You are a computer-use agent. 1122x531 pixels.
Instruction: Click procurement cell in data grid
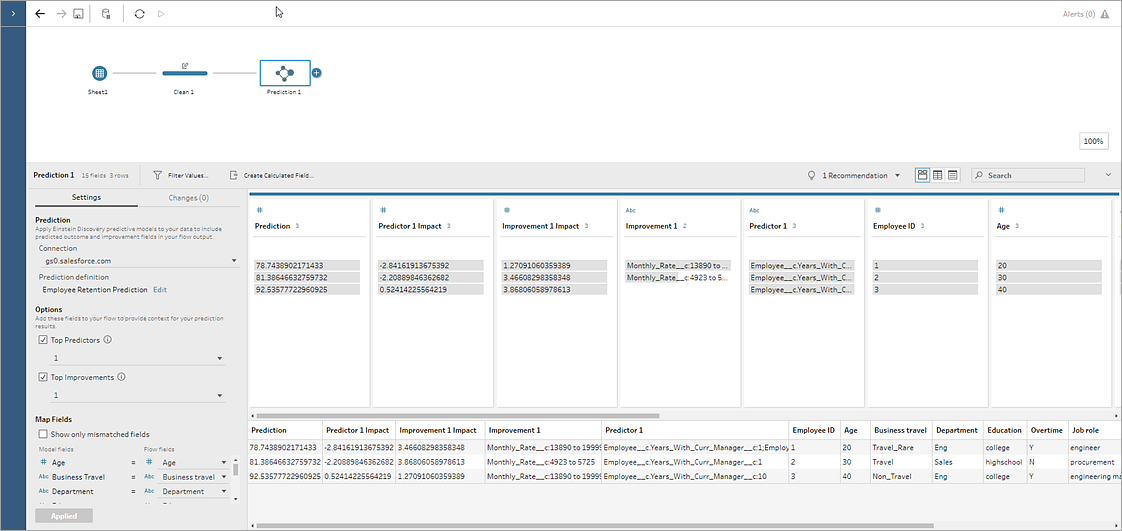point(1094,462)
